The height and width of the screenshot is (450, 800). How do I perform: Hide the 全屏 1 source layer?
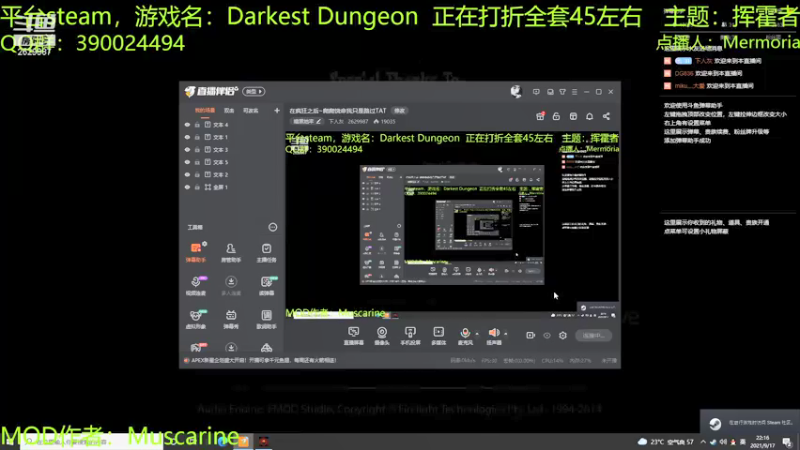pos(187,187)
